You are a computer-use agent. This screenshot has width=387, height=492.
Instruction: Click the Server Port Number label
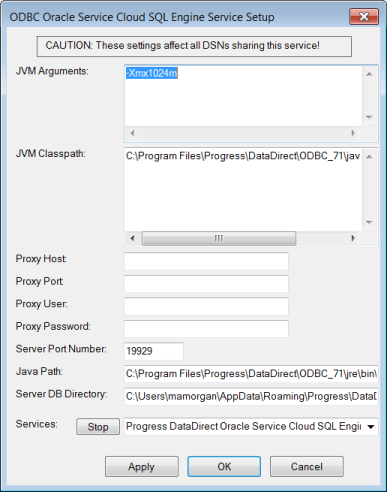(x=61, y=349)
